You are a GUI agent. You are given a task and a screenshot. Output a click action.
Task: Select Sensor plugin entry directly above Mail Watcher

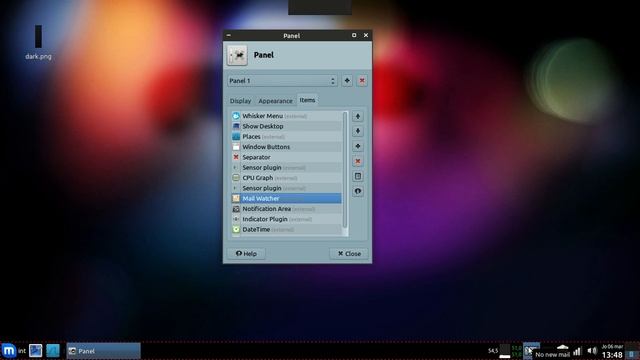287,188
